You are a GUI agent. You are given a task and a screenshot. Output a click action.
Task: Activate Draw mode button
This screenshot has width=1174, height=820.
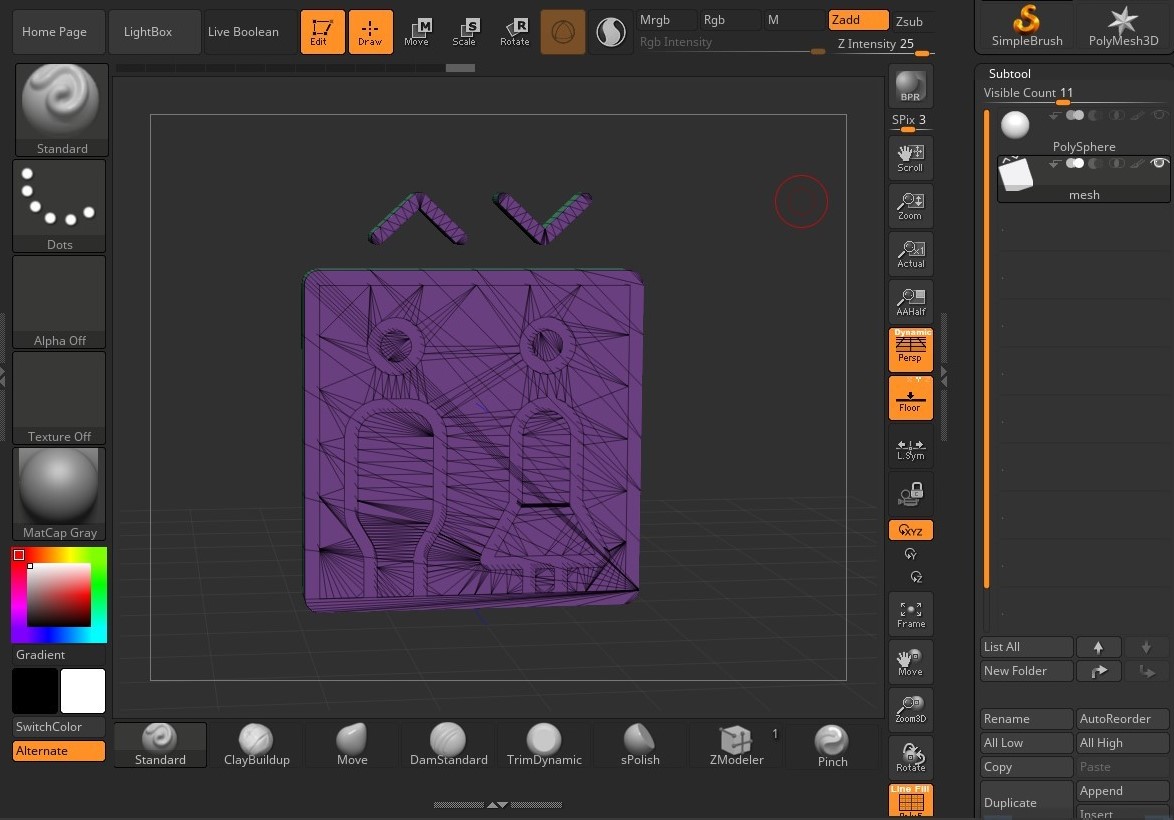pos(370,32)
